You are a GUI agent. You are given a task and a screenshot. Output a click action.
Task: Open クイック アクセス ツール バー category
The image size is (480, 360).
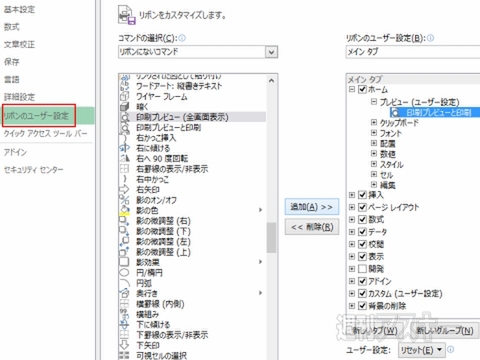click(46, 134)
